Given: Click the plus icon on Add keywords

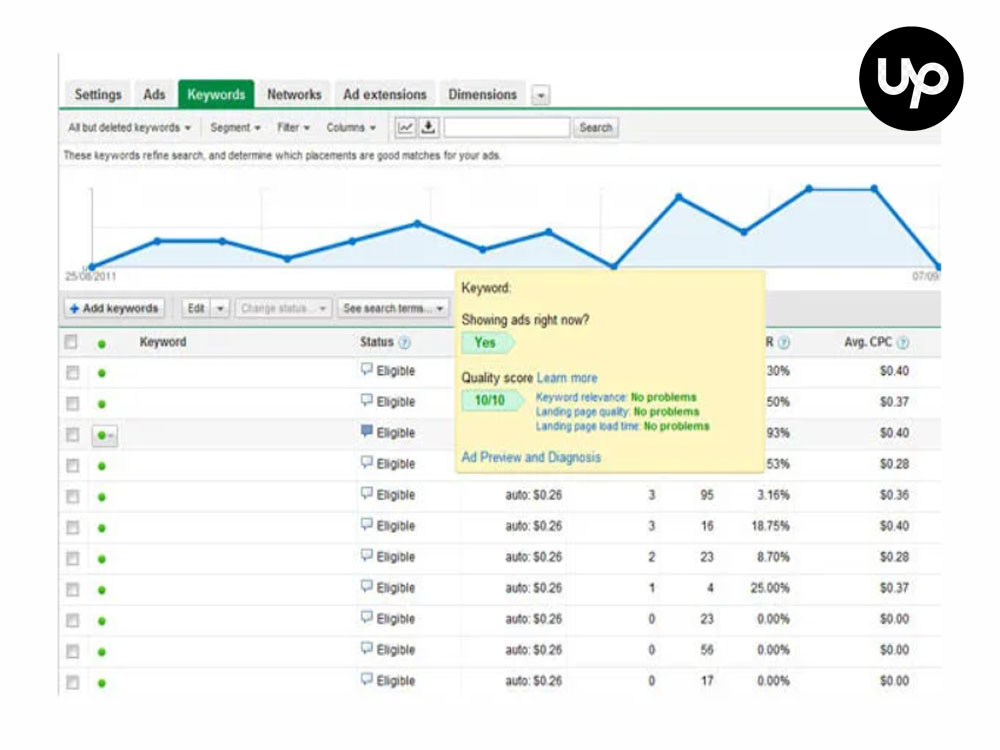Looking at the screenshot, I should [x=75, y=309].
